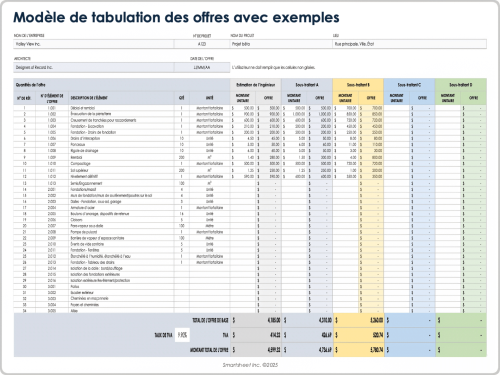The width and height of the screenshot is (500, 375).
Task: Select the 'Montant total de l'offre' label
Action: [x=209, y=350]
